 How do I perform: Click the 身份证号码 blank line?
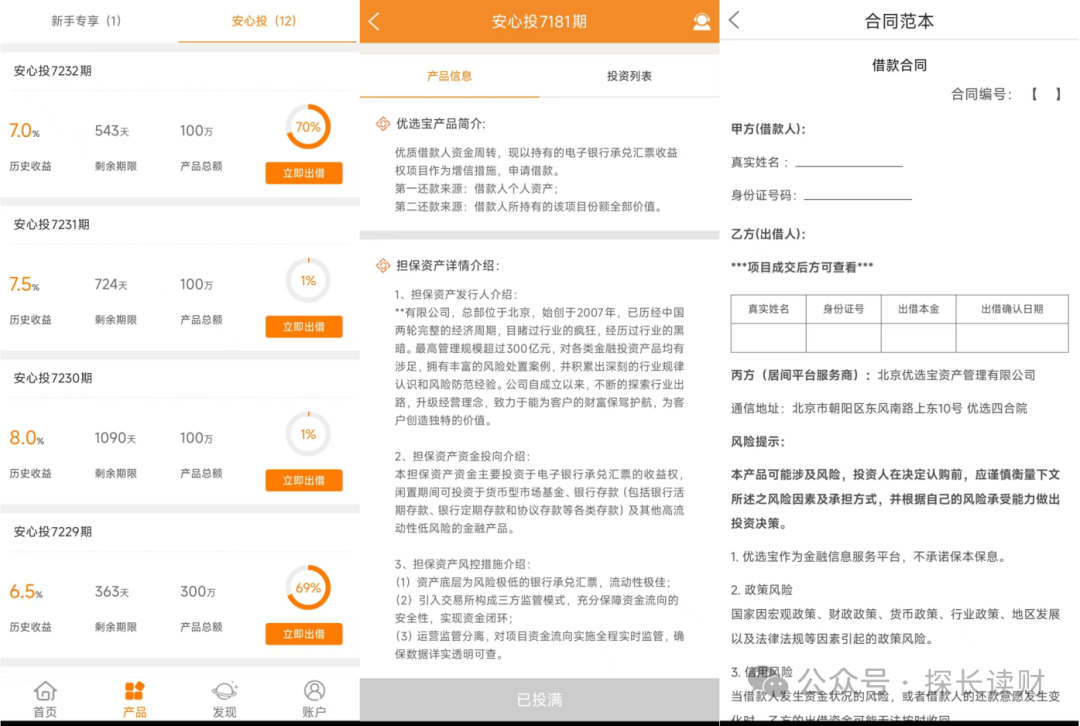click(x=858, y=196)
